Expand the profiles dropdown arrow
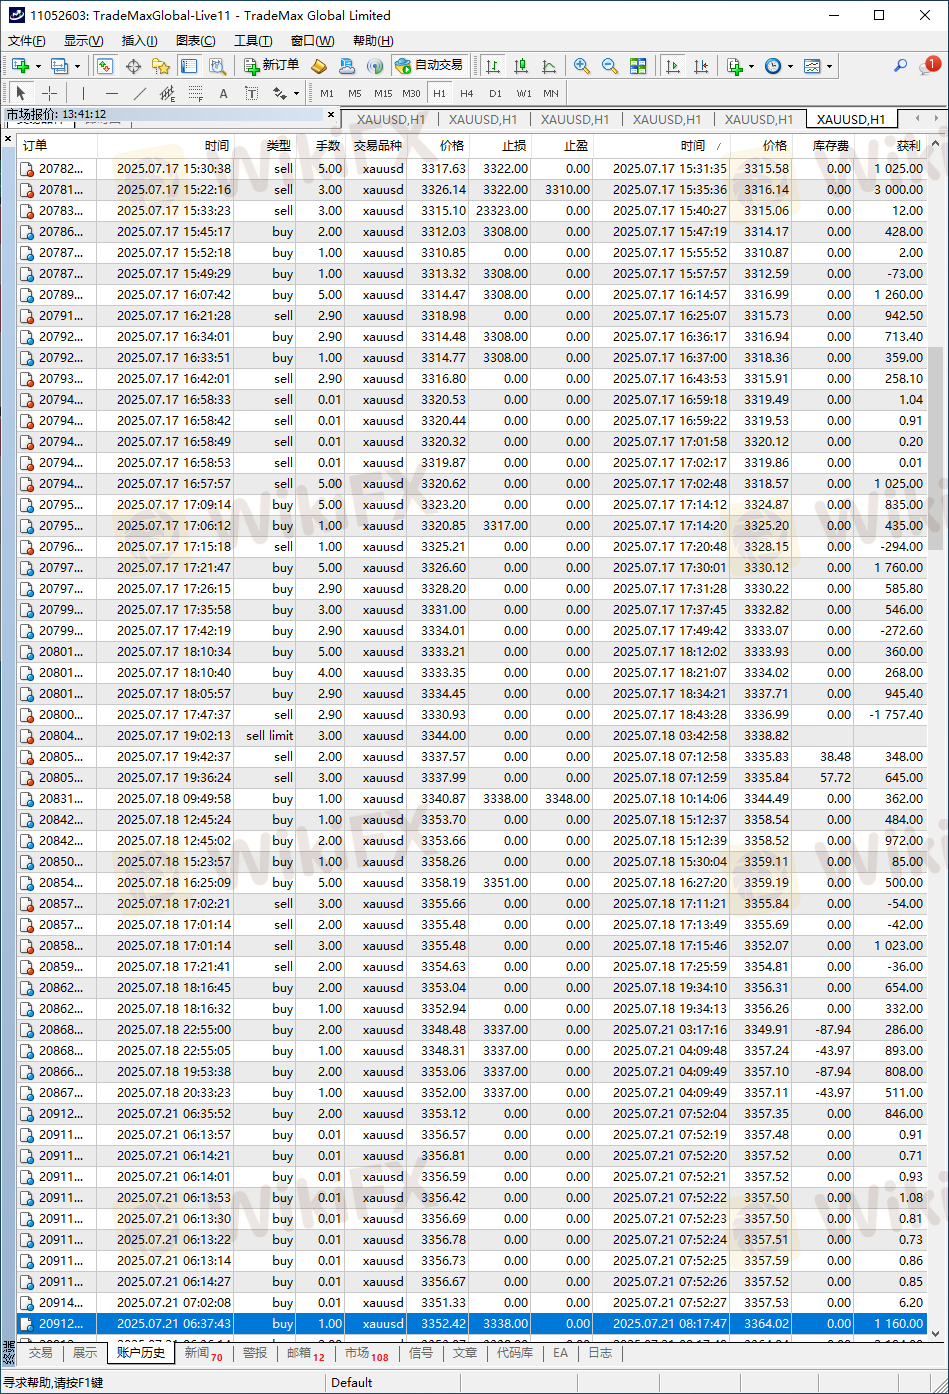Viewport: 949px width, 1394px height. point(78,66)
